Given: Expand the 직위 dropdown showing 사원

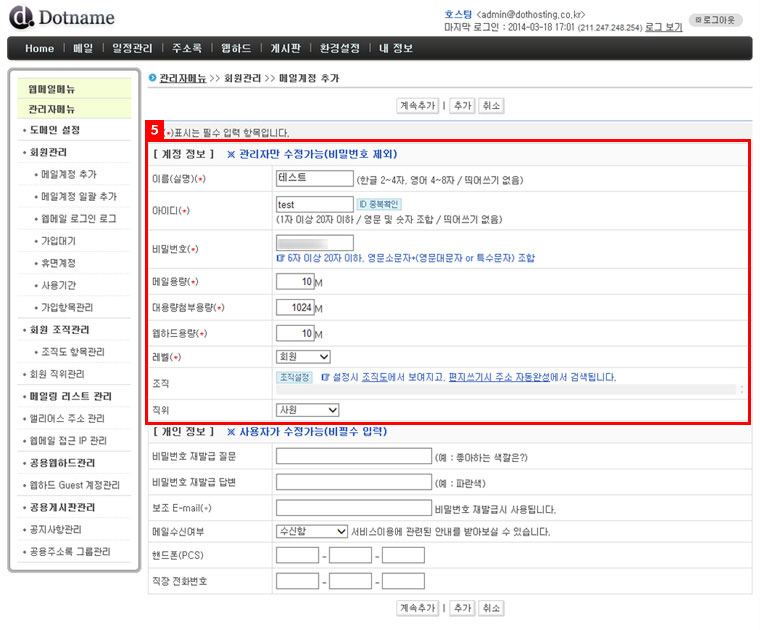Looking at the screenshot, I should 307,409.
